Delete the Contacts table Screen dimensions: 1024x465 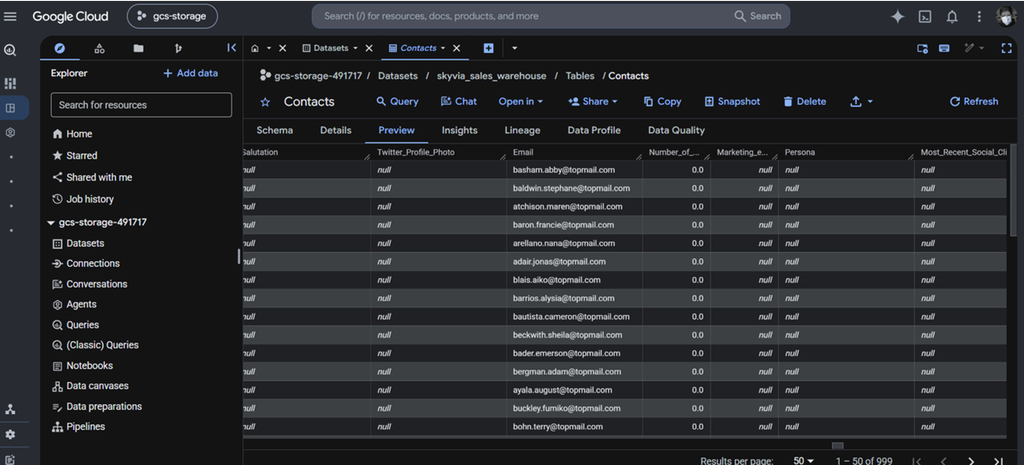click(x=805, y=102)
